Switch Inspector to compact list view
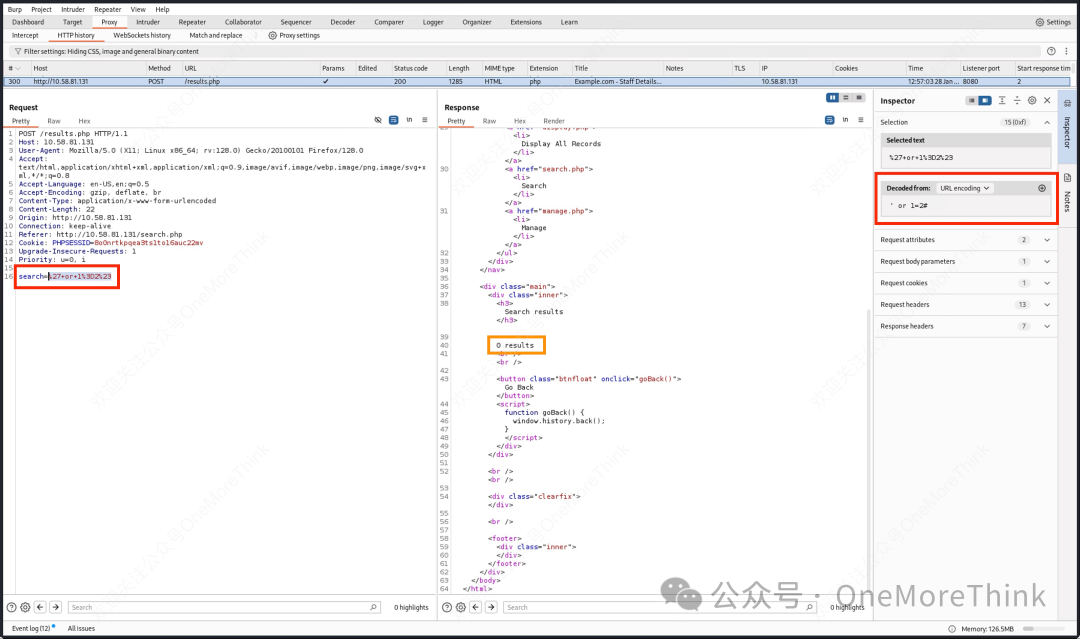The width and height of the screenshot is (1080, 639). 972,101
